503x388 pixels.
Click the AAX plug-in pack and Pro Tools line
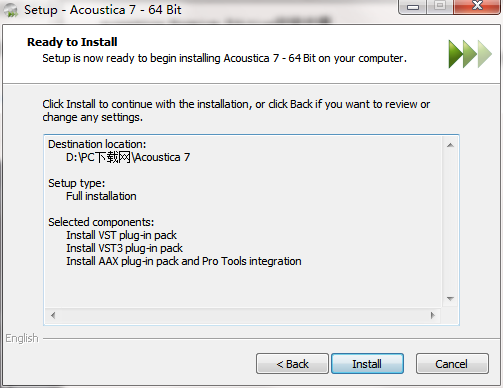click(x=184, y=261)
